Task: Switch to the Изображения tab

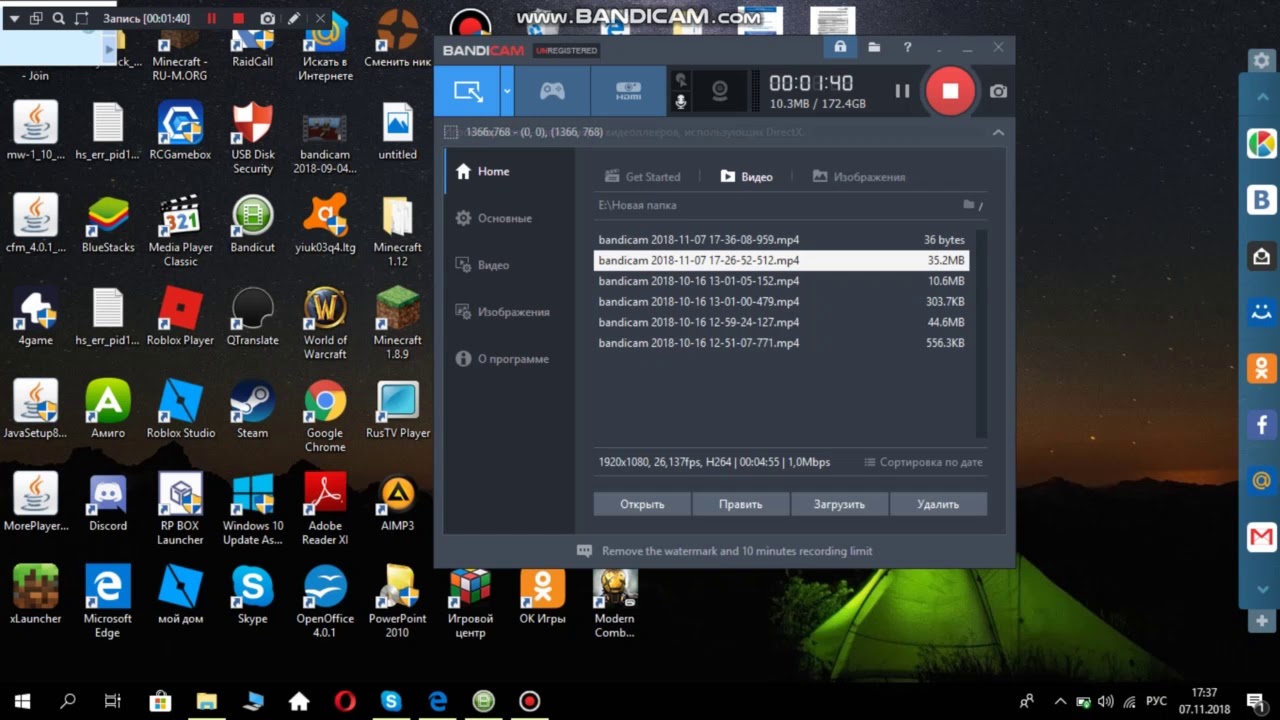Action: point(859,177)
